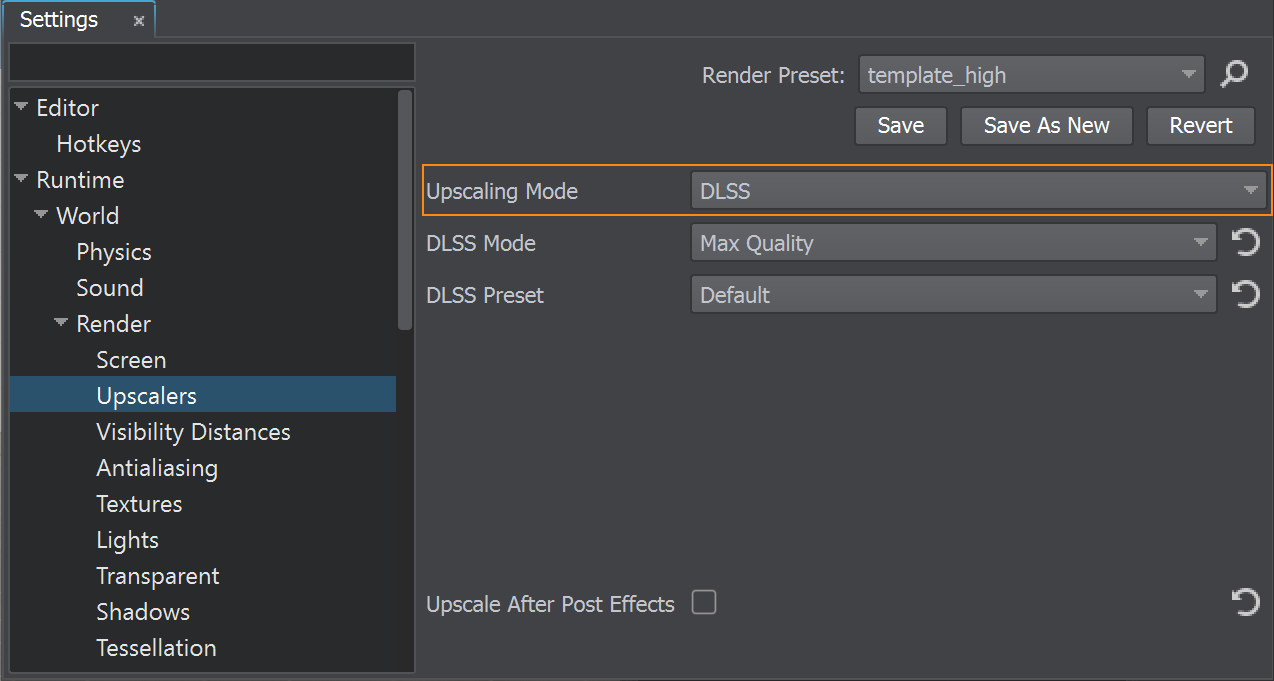Reset Upscale After Post Effects setting
Image resolution: width=1274 pixels, height=681 pixels.
pyautogui.click(x=1245, y=601)
